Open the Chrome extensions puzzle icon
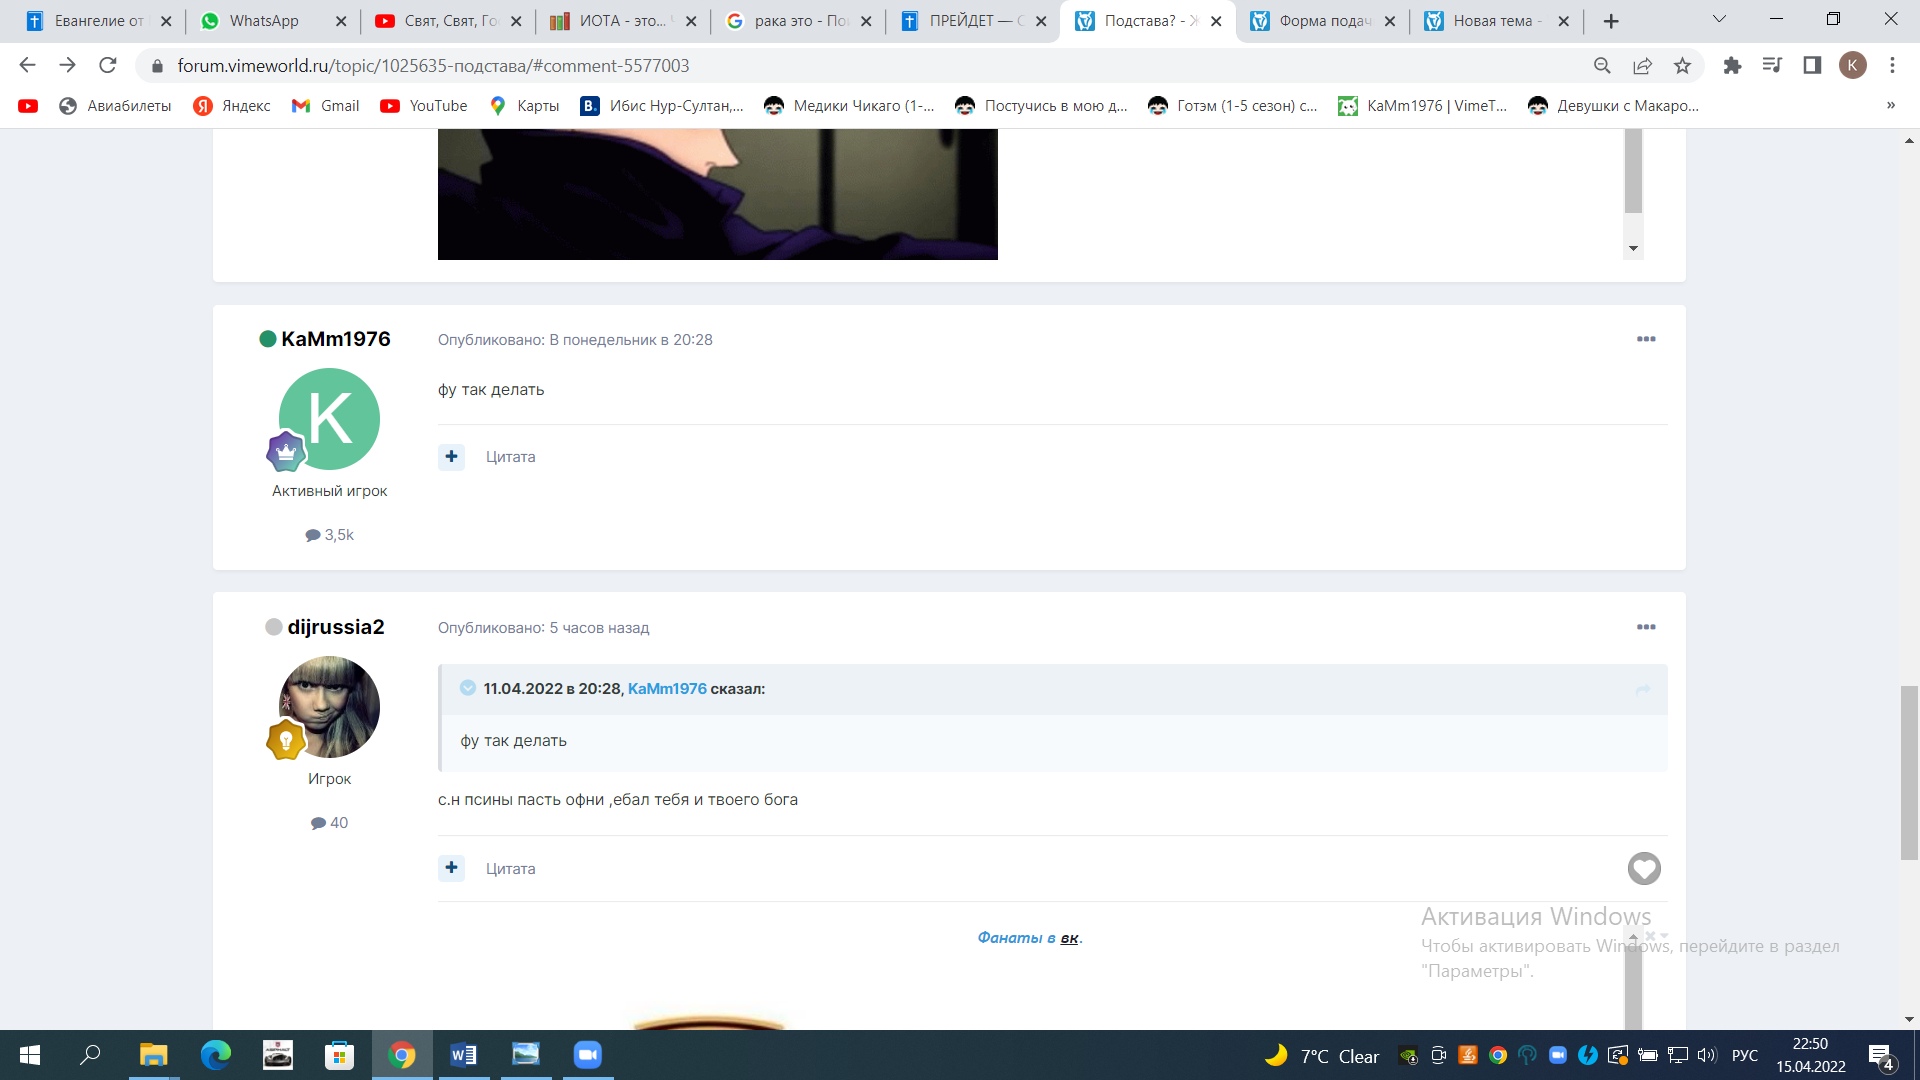The width and height of the screenshot is (1920, 1080). 1732,66
